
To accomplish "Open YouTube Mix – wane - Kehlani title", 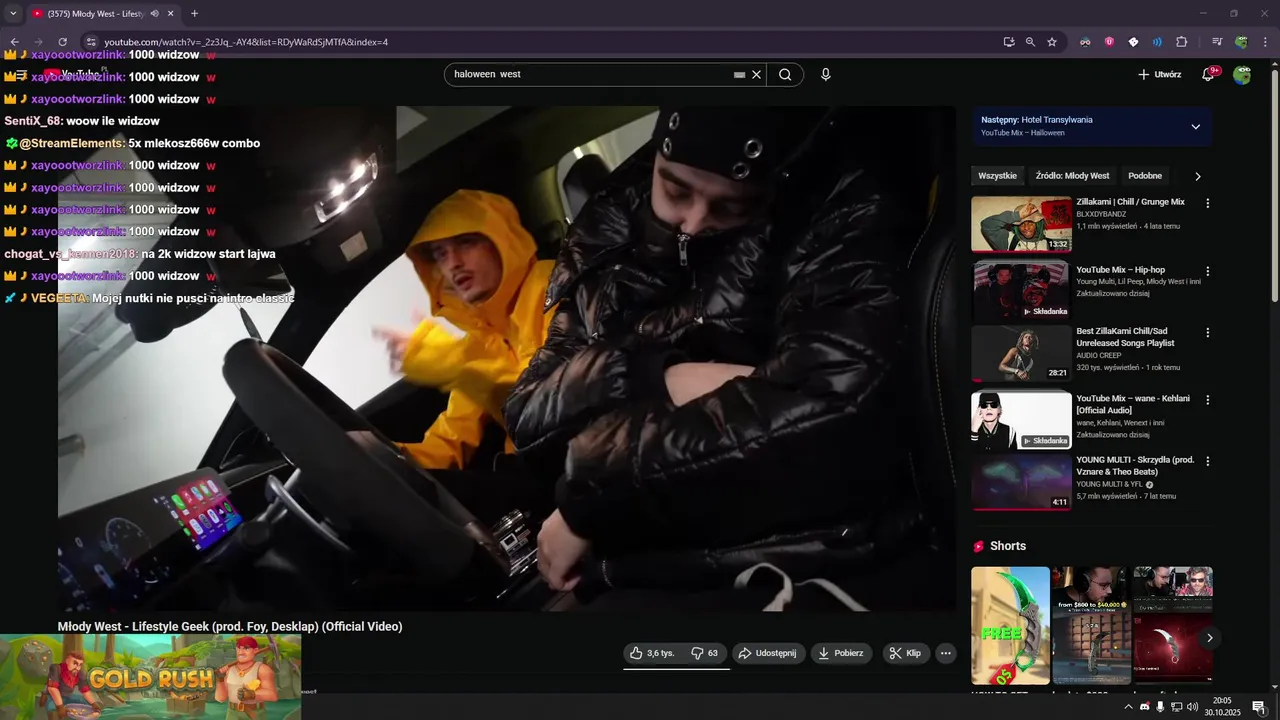I will click(x=1133, y=404).
